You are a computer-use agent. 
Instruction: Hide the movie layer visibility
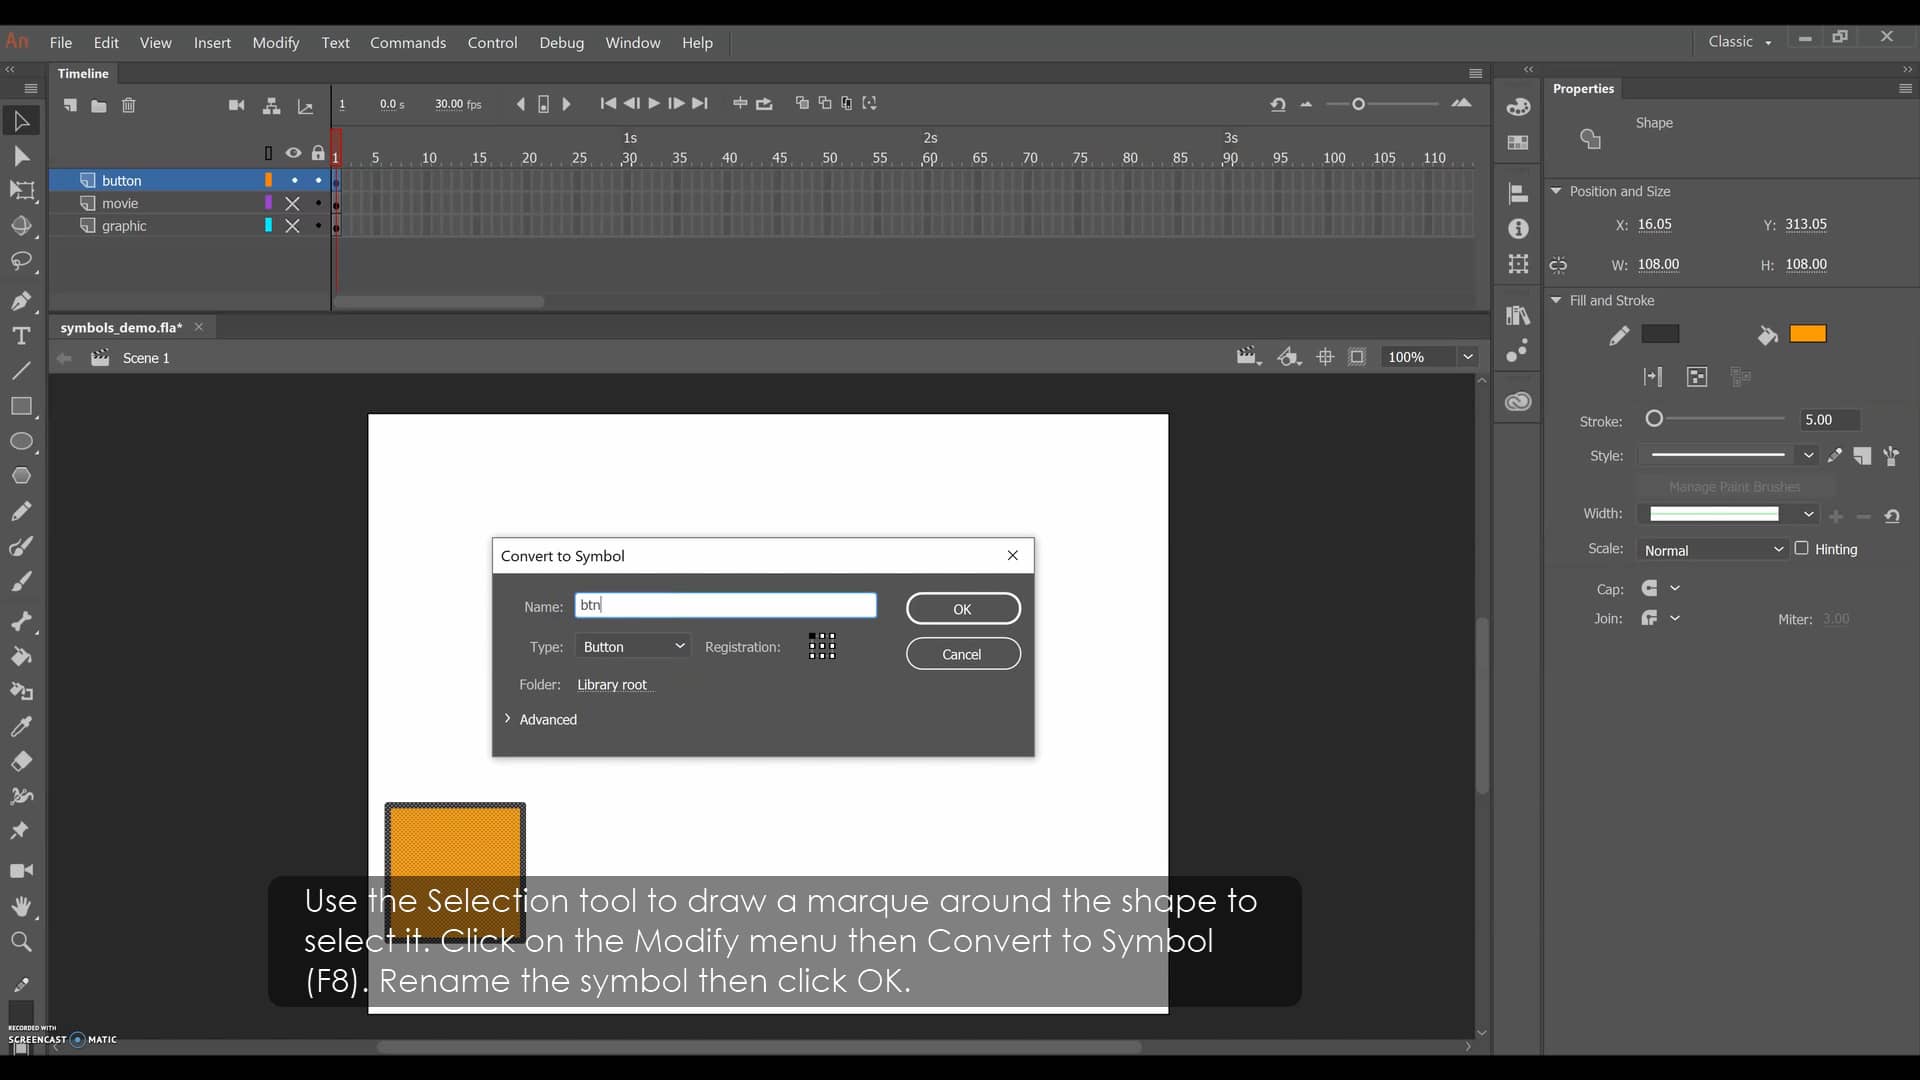pyautogui.click(x=294, y=203)
